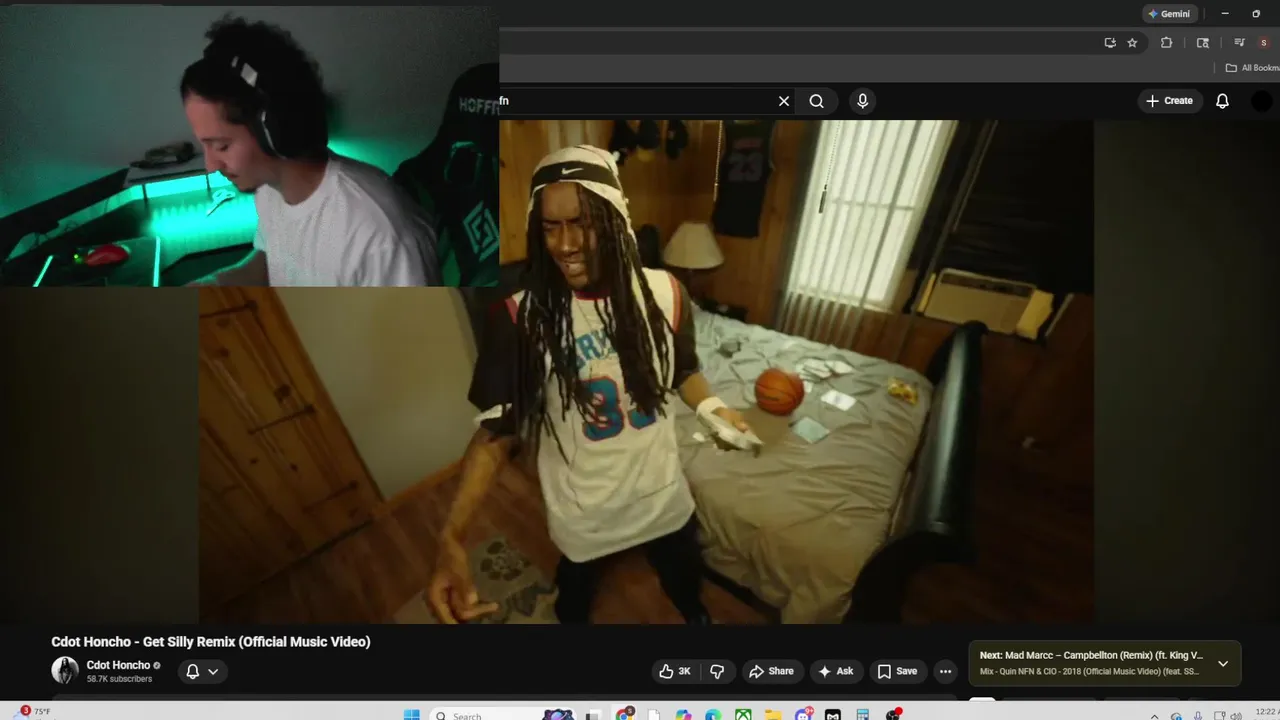Click 58.7K subscribers text
Image resolution: width=1280 pixels, height=720 pixels.
point(119,679)
